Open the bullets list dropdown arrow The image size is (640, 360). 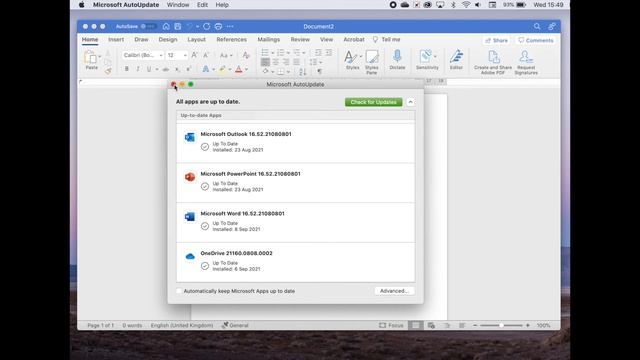click(272, 53)
